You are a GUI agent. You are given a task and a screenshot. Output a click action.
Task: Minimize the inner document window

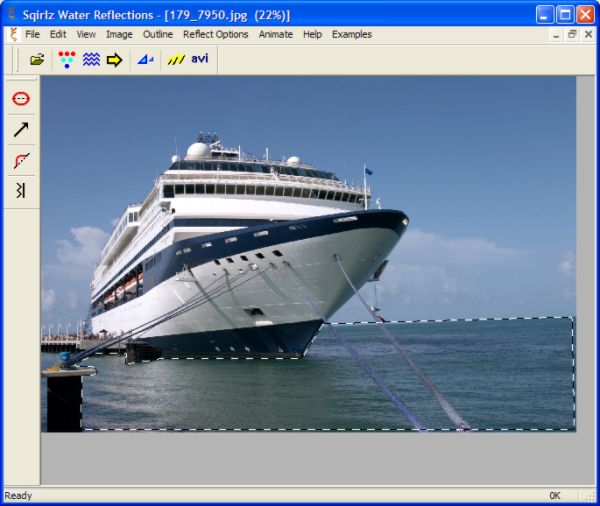[556, 35]
